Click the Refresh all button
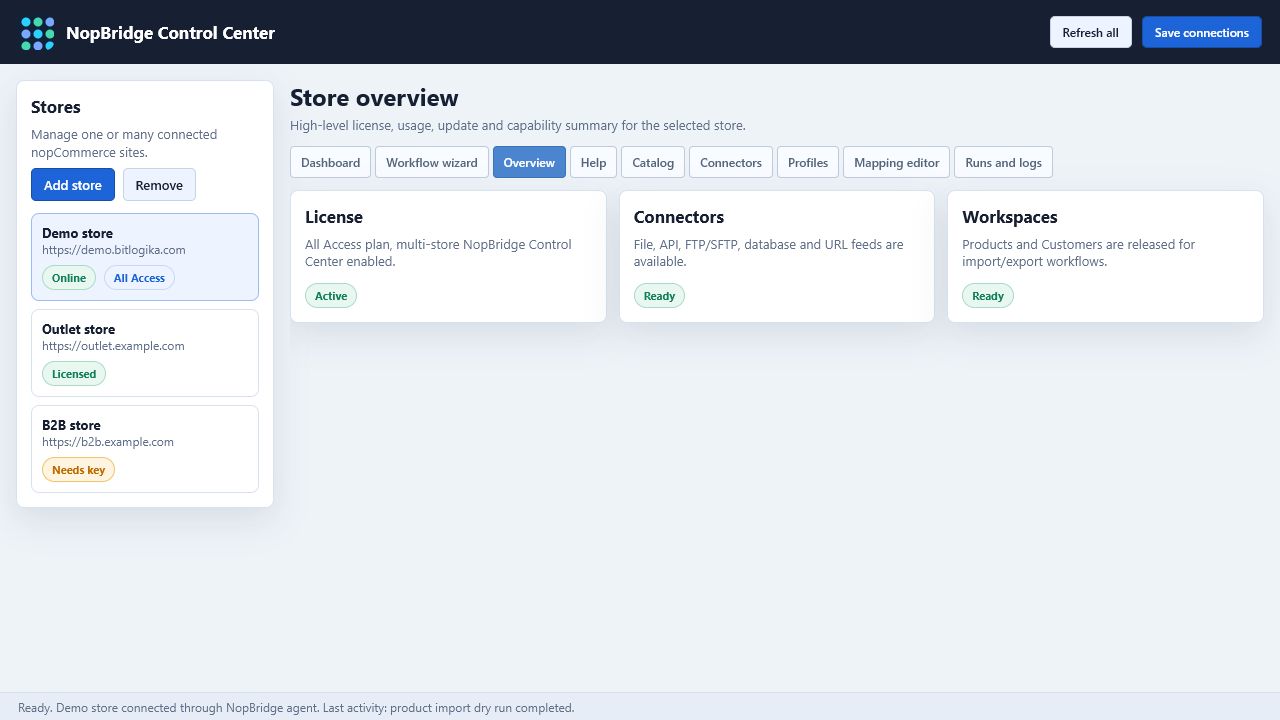The image size is (1280, 720). [1090, 32]
